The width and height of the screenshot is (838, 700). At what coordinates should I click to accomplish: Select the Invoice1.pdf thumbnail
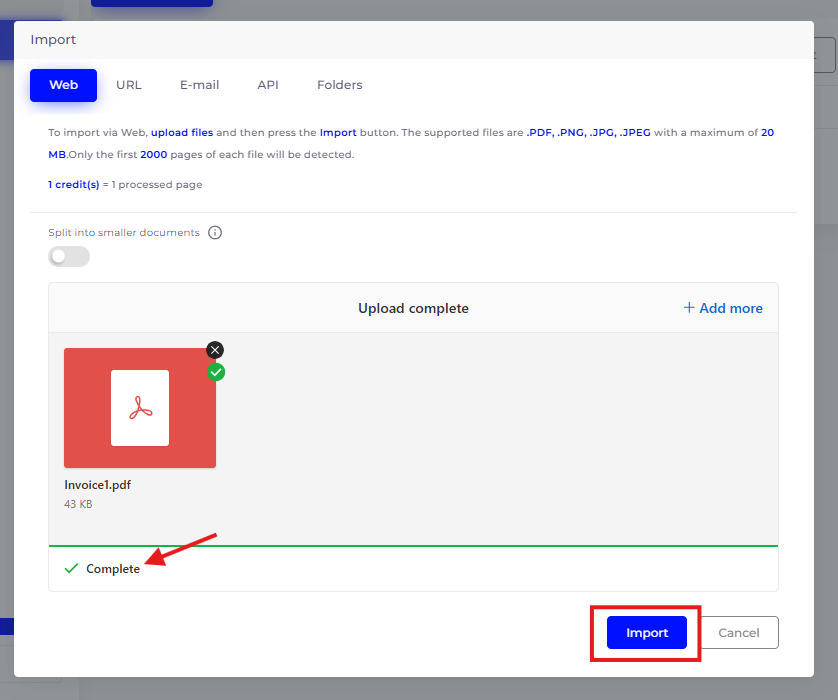coord(140,408)
